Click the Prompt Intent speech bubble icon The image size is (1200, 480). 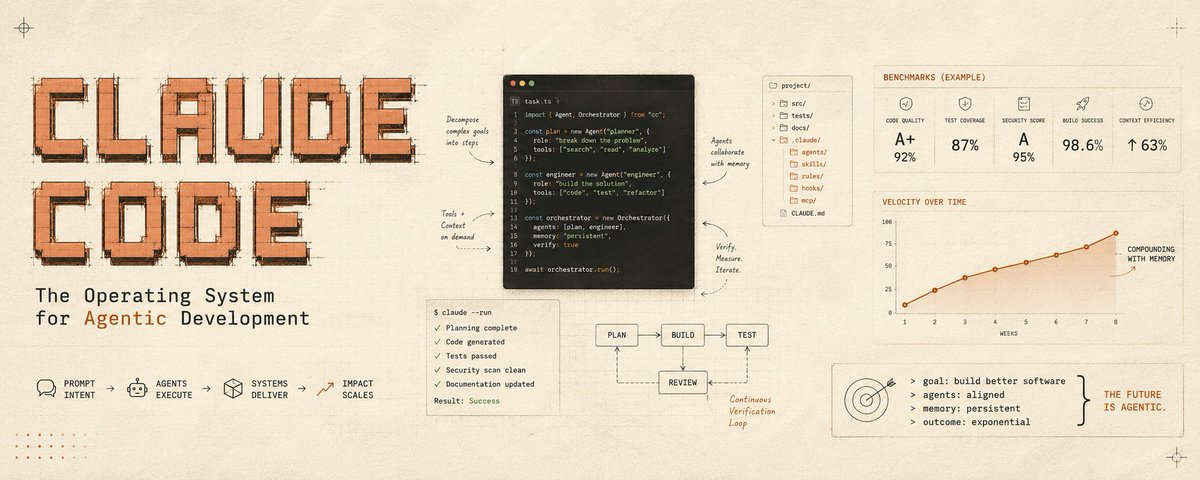coord(46,388)
